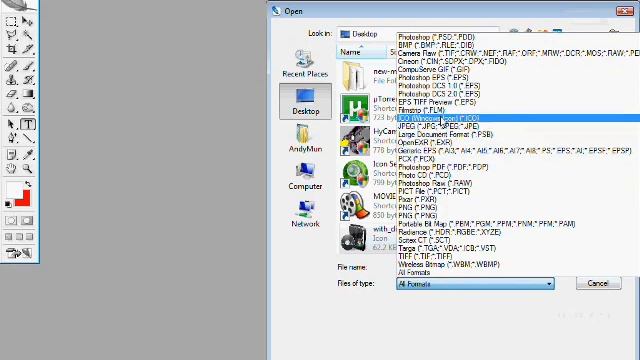640x360 pixels.
Task: Select the Blur tool
Action: [x=11, y=108]
